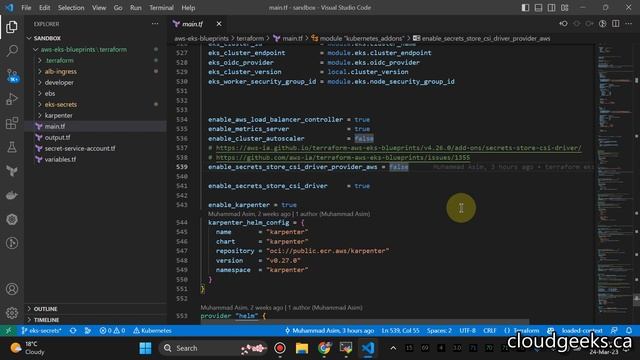Screen dimensions: 640x360
Task: Open the Terminal menu
Action: 161,7
